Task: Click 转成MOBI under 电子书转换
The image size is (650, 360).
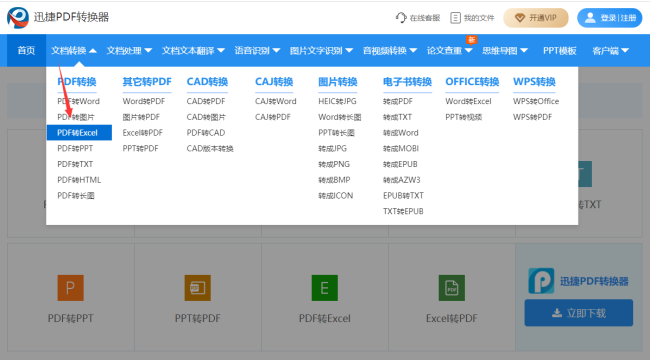Action: pos(401,148)
